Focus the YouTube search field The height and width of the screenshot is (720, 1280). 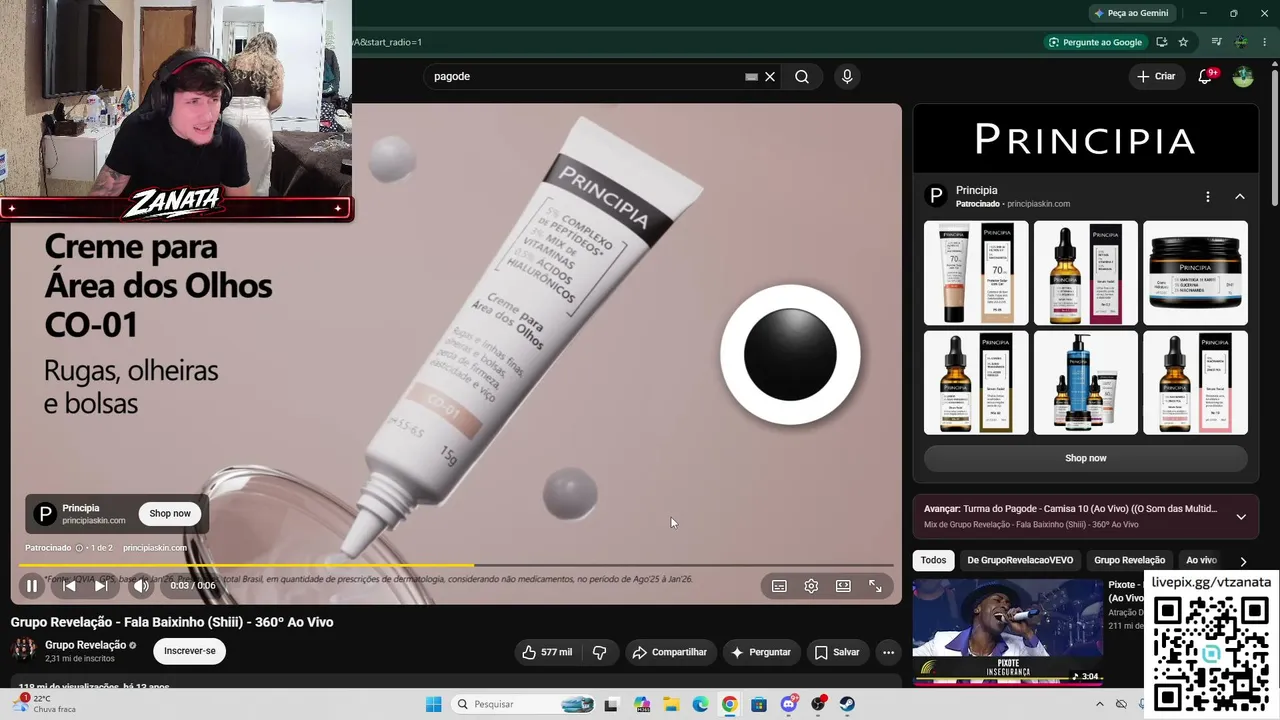(x=585, y=76)
